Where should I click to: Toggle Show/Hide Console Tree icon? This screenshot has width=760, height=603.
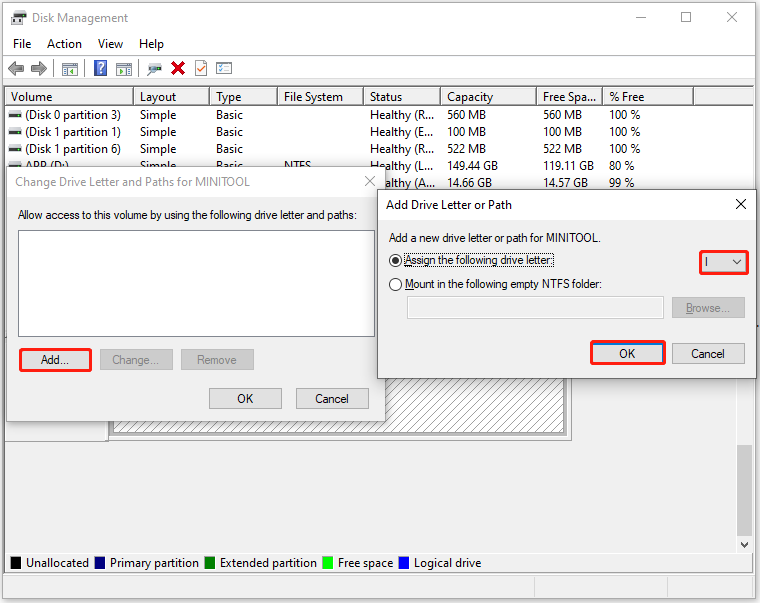pyautogui.click(x=70, y=69)
